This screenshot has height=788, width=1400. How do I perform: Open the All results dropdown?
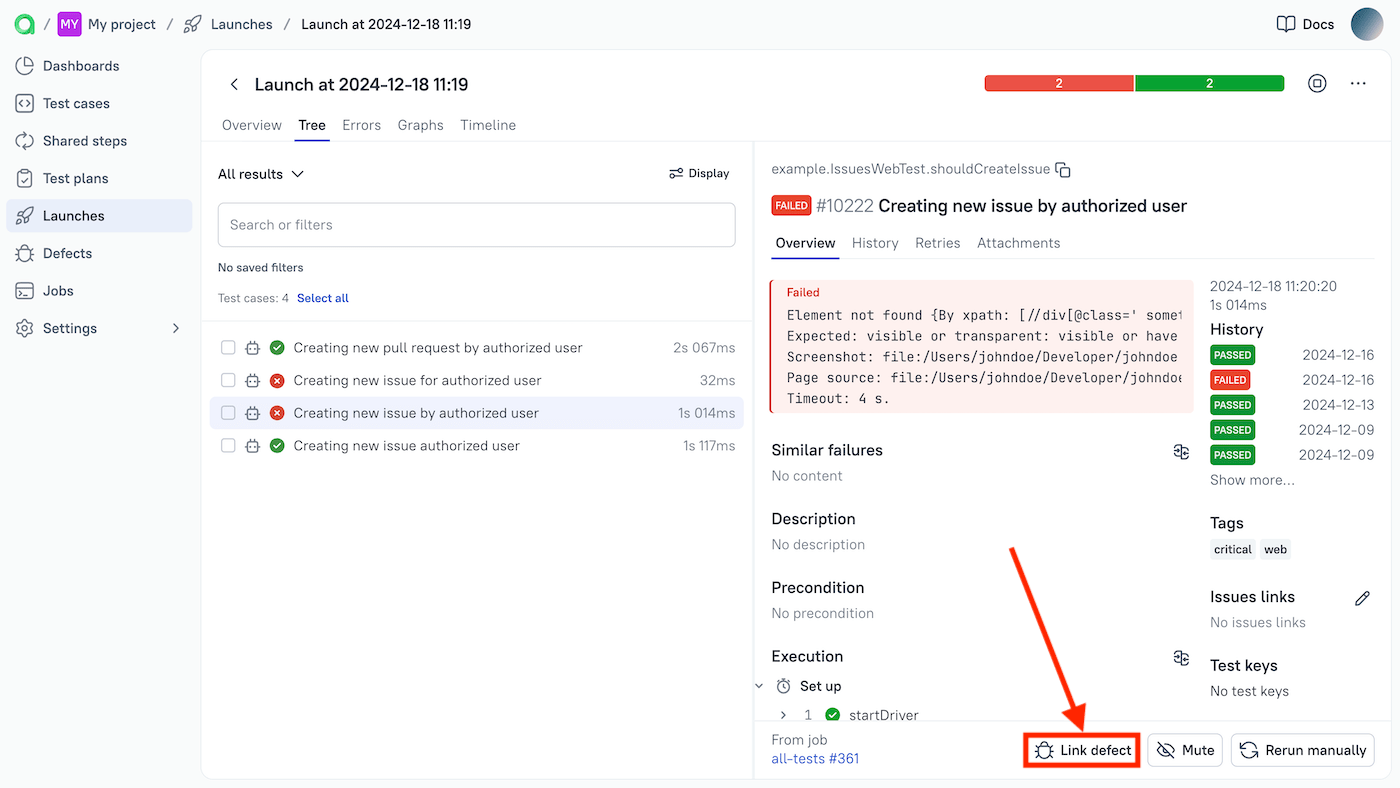click(261, 174)
